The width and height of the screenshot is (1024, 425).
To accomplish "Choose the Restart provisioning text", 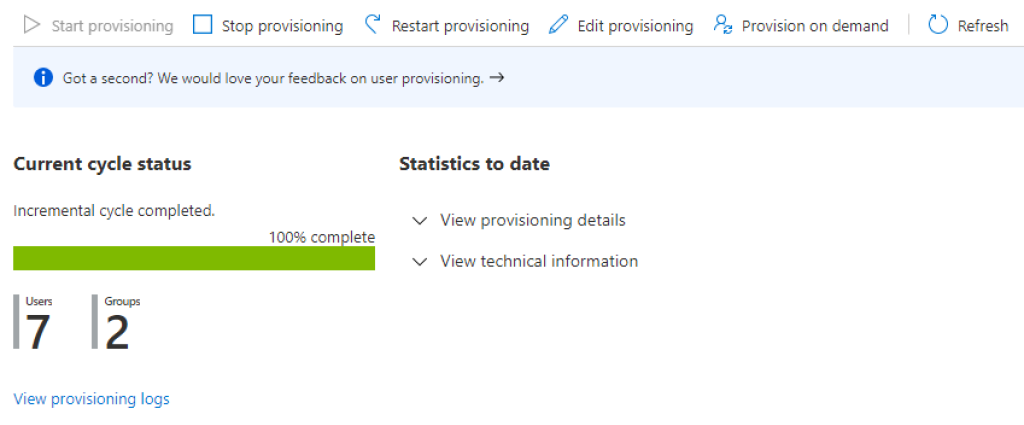I will (460, 26).
